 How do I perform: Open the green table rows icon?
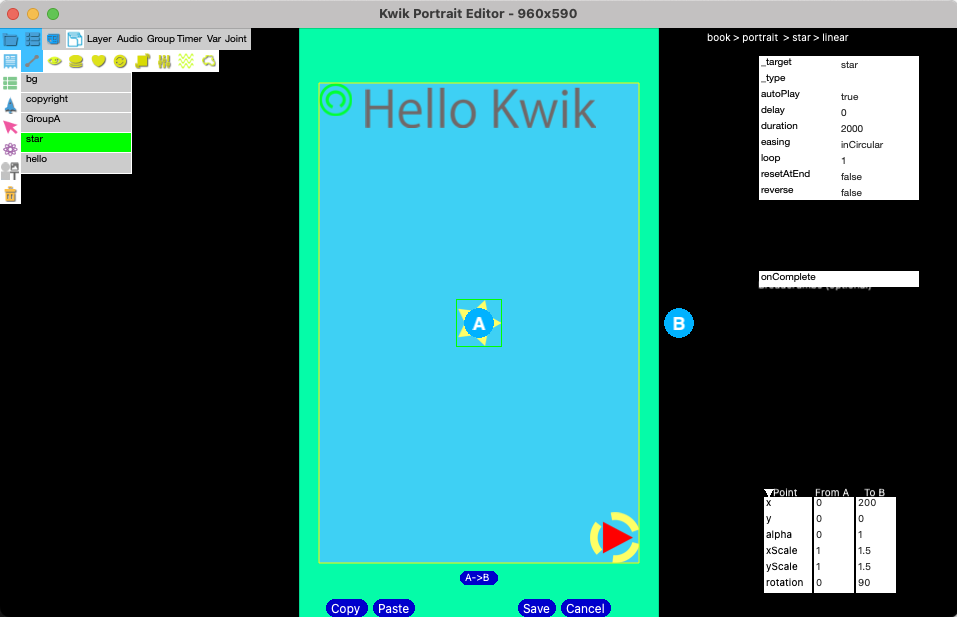pos(10,83)
